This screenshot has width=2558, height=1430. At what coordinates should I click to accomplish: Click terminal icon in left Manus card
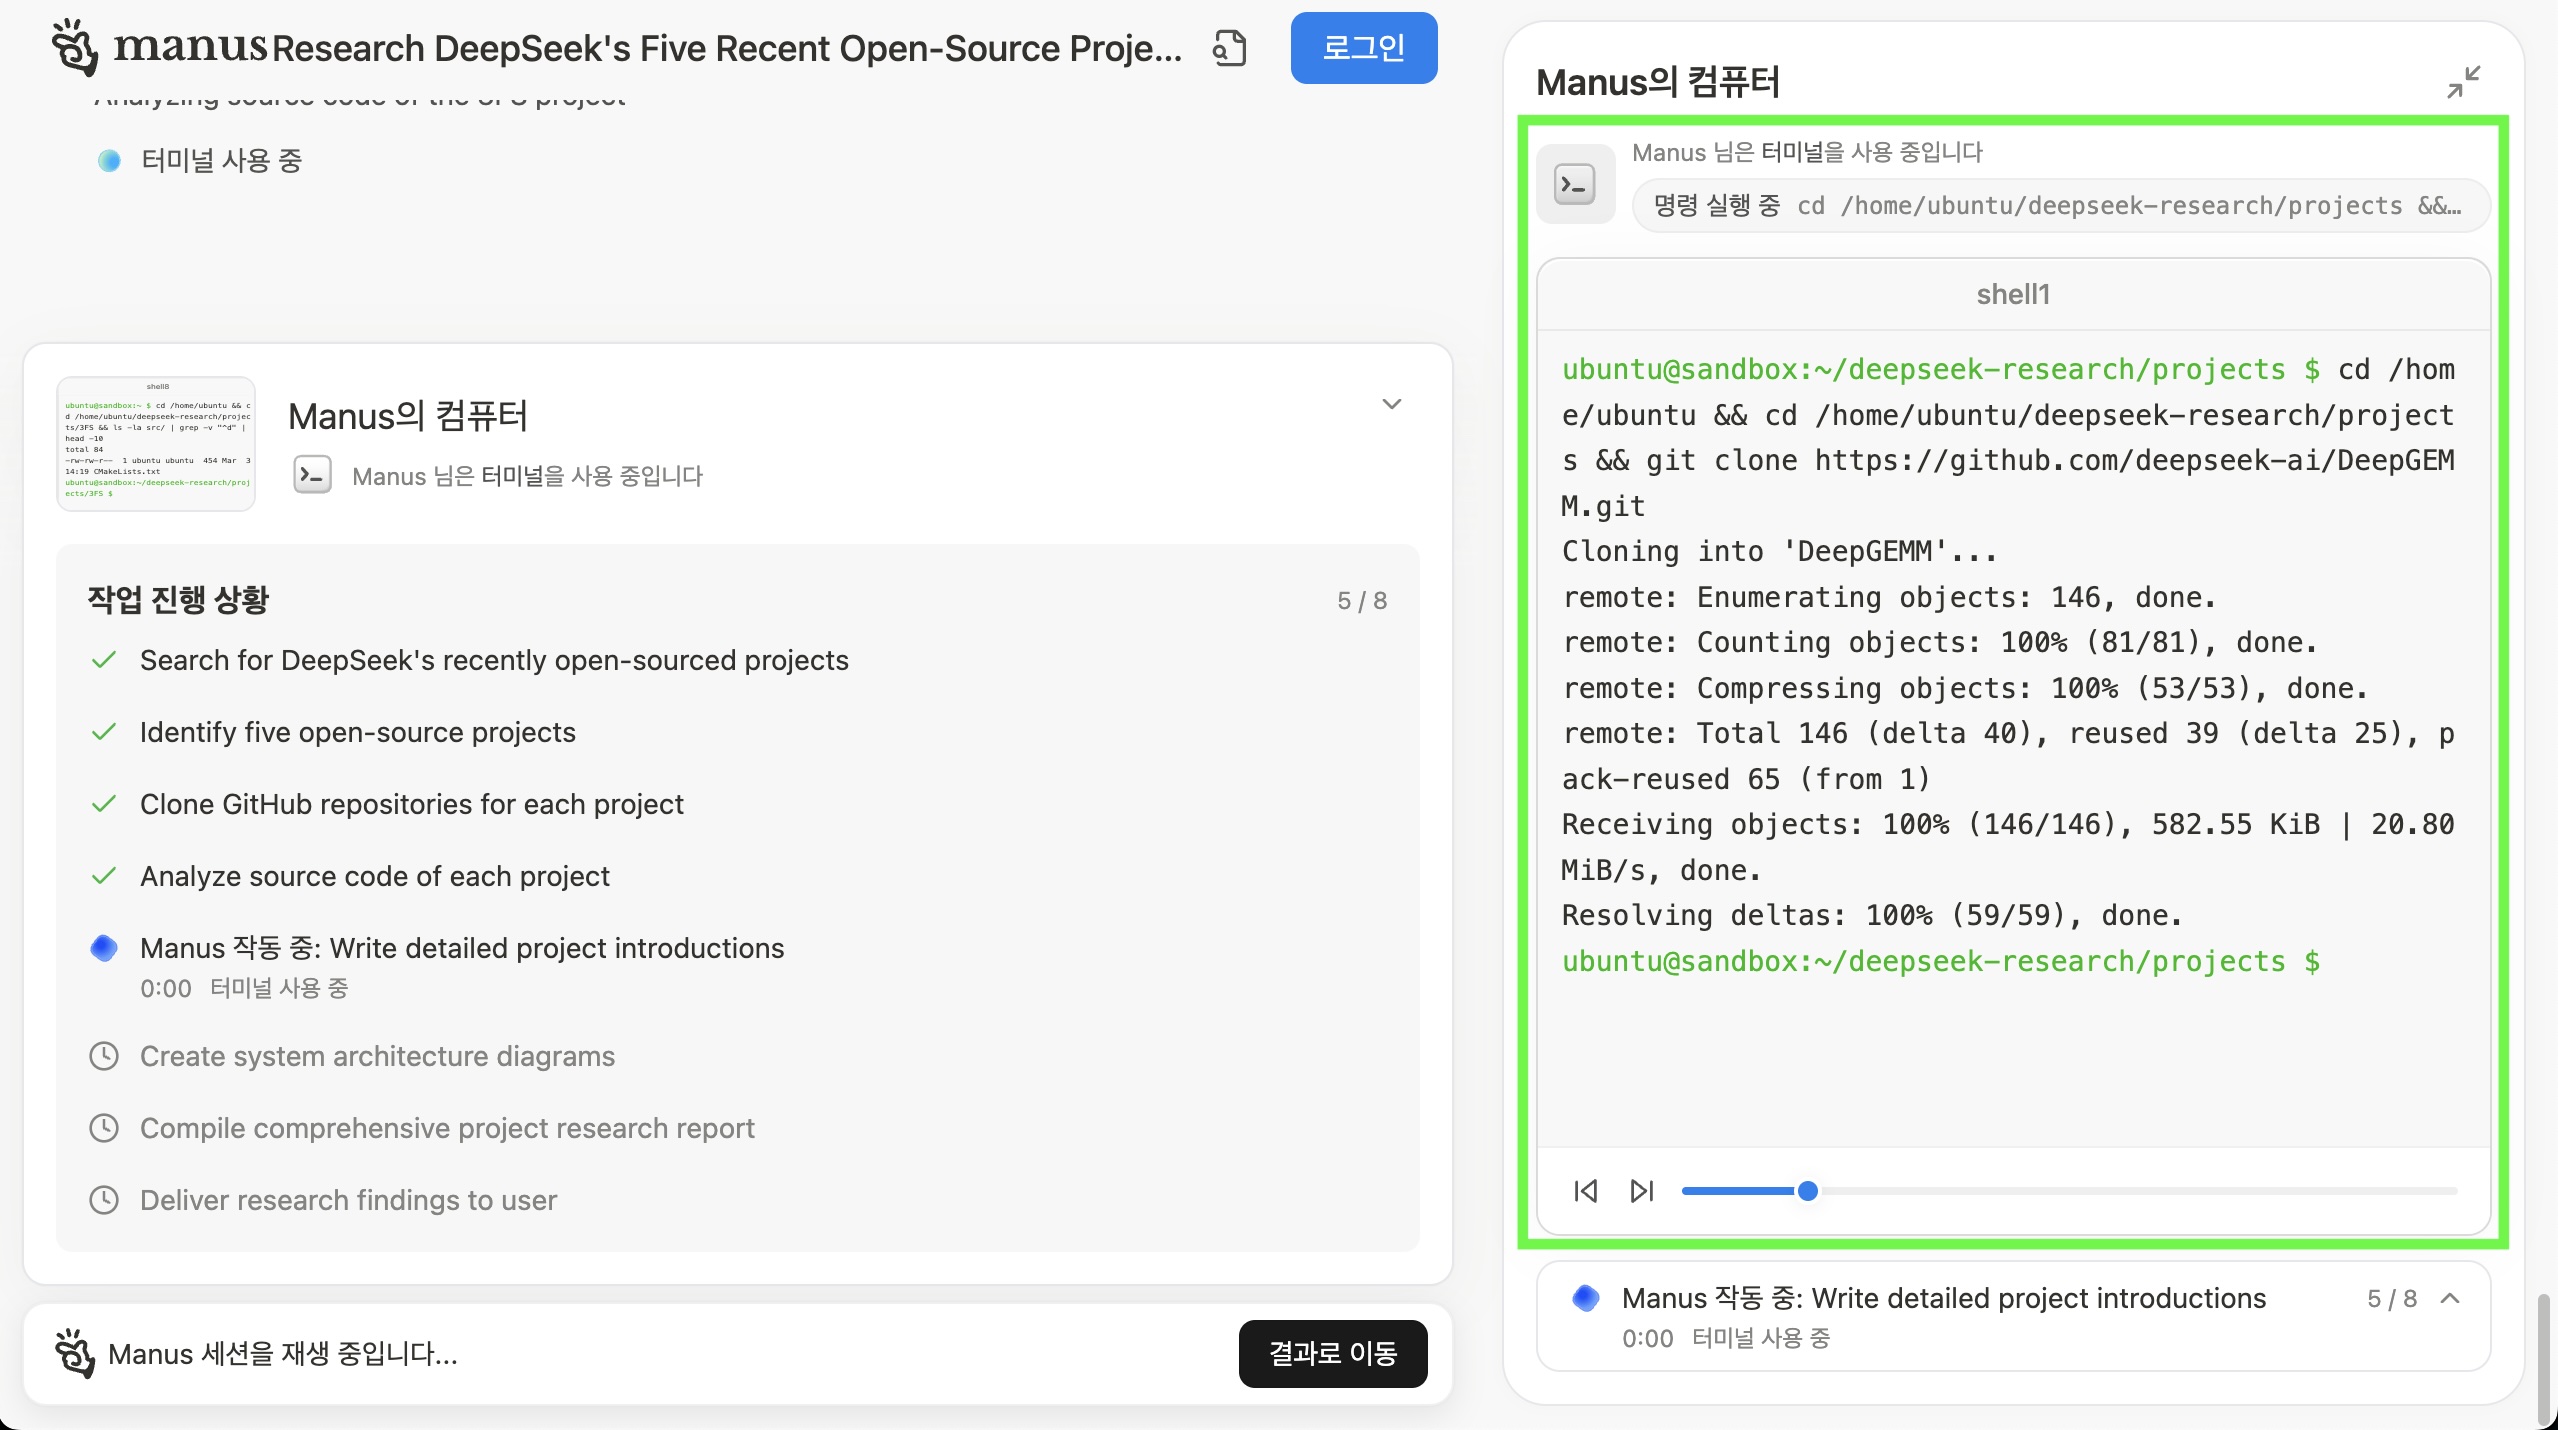tap(312, 475)
